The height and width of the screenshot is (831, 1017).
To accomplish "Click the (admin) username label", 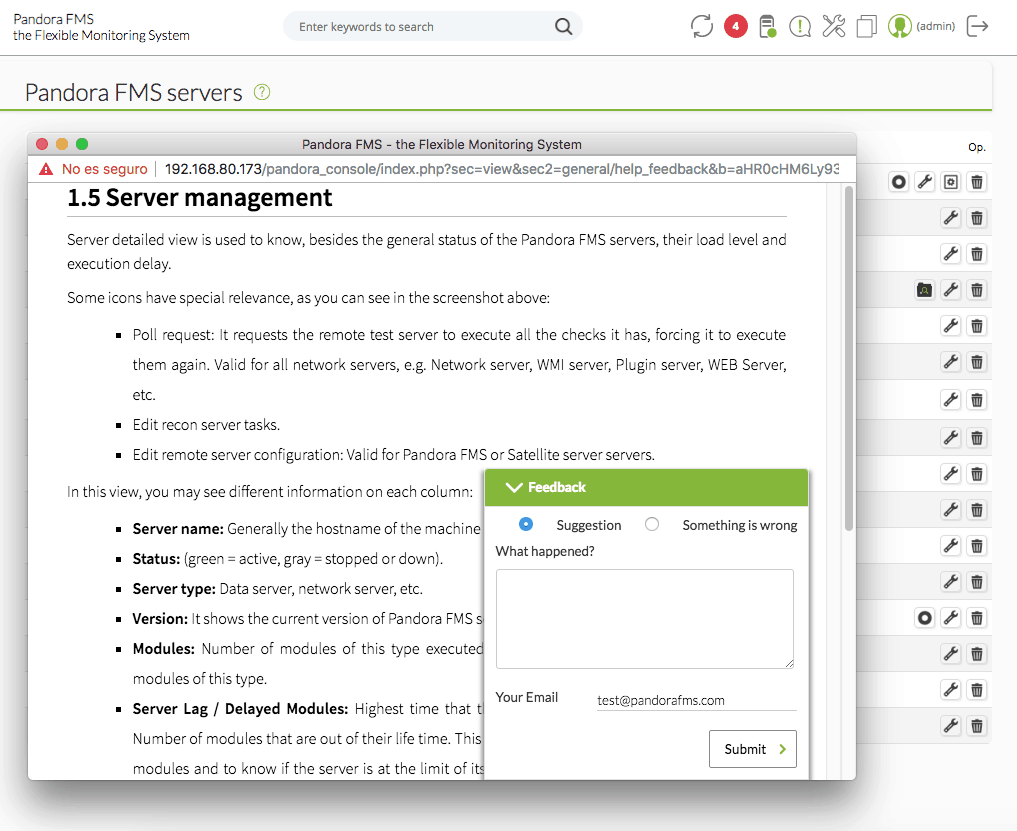I will pyautogui.click(x=935, y=27).
